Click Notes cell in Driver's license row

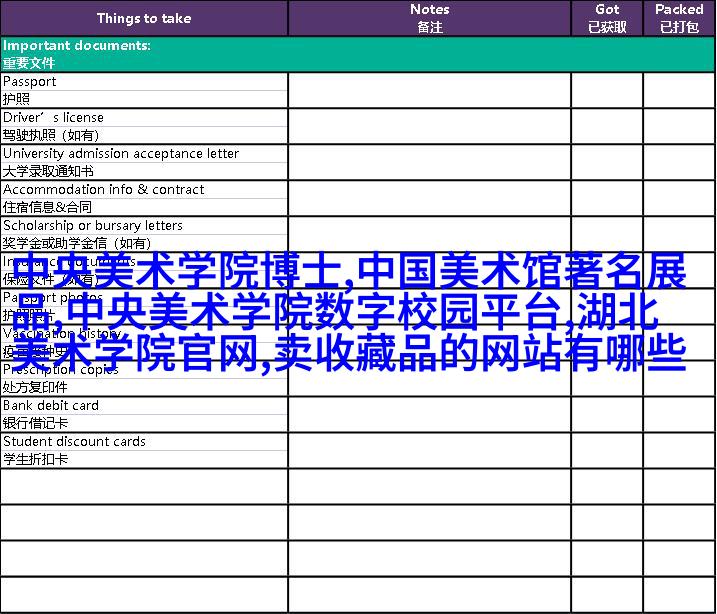click(429, 126)
